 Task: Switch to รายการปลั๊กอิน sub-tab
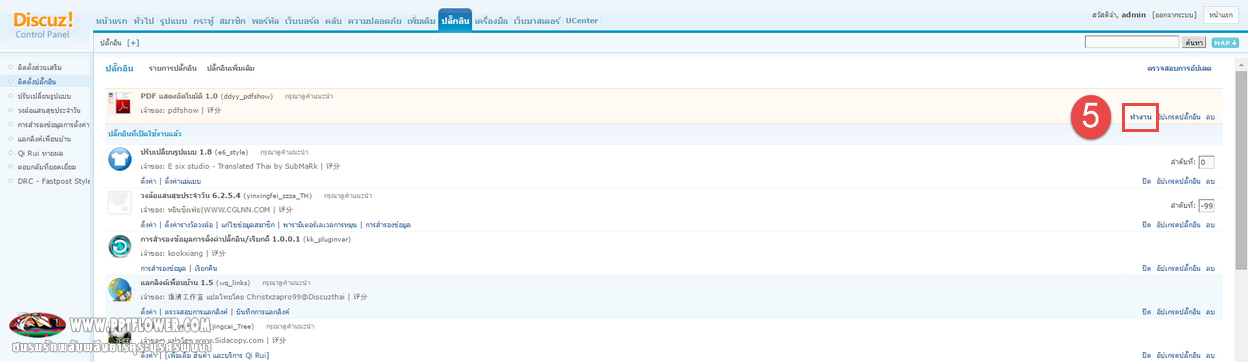pos(172,68)
